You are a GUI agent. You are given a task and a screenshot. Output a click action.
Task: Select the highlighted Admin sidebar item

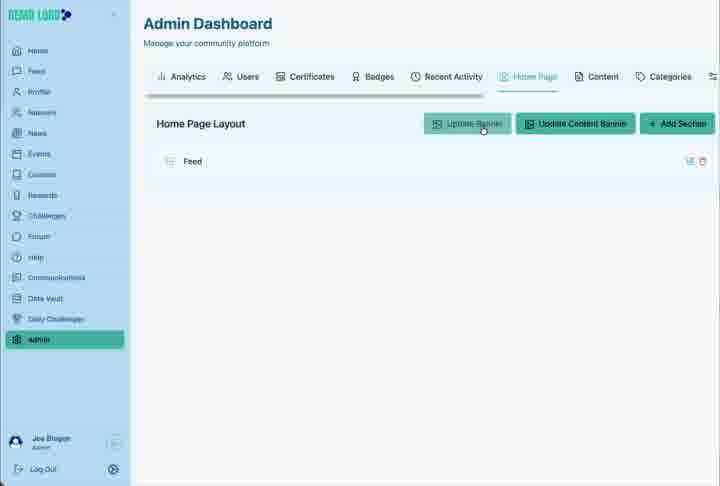(x=64, y=339)
